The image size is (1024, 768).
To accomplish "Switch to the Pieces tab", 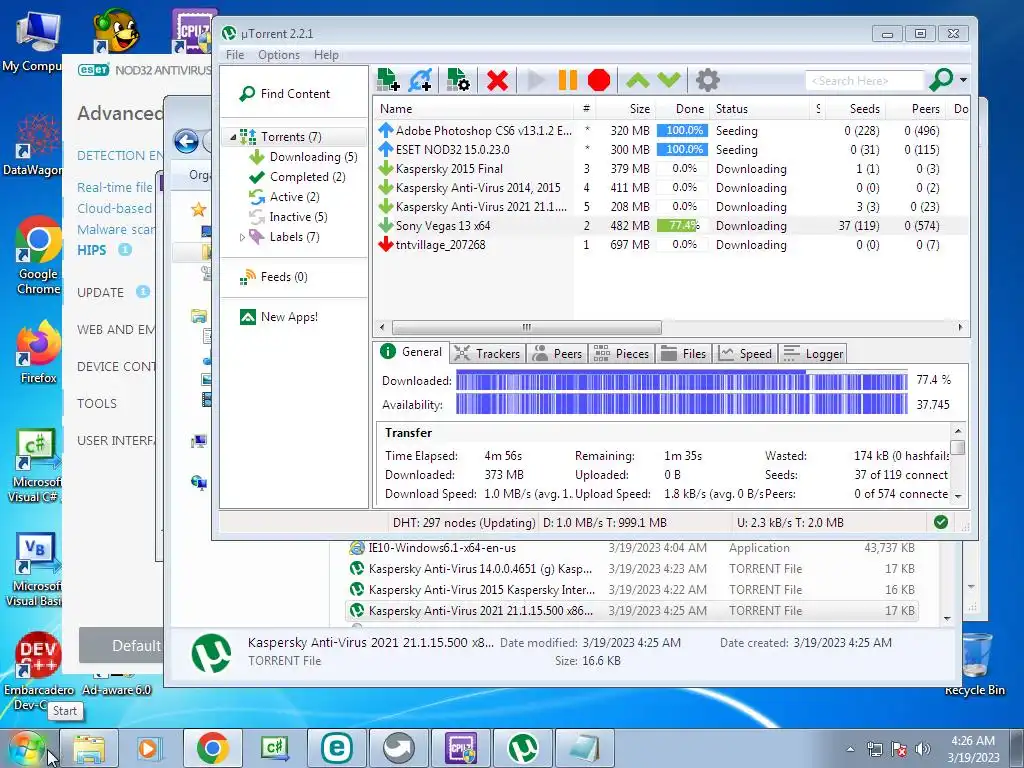I will click(622, 353).
